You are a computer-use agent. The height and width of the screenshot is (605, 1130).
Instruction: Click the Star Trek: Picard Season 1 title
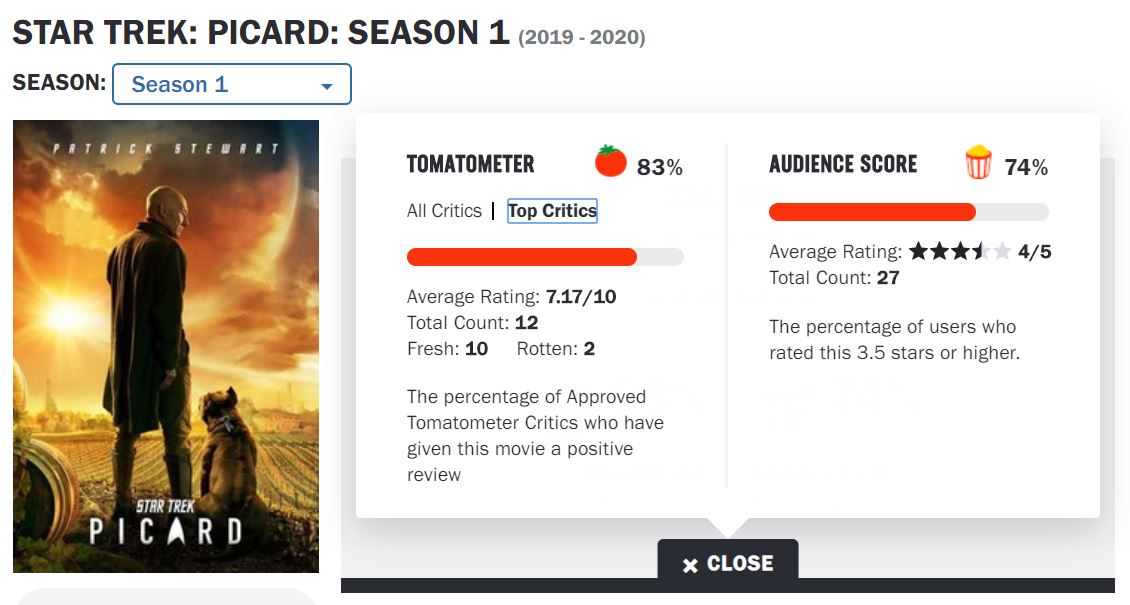coord(261,33)
